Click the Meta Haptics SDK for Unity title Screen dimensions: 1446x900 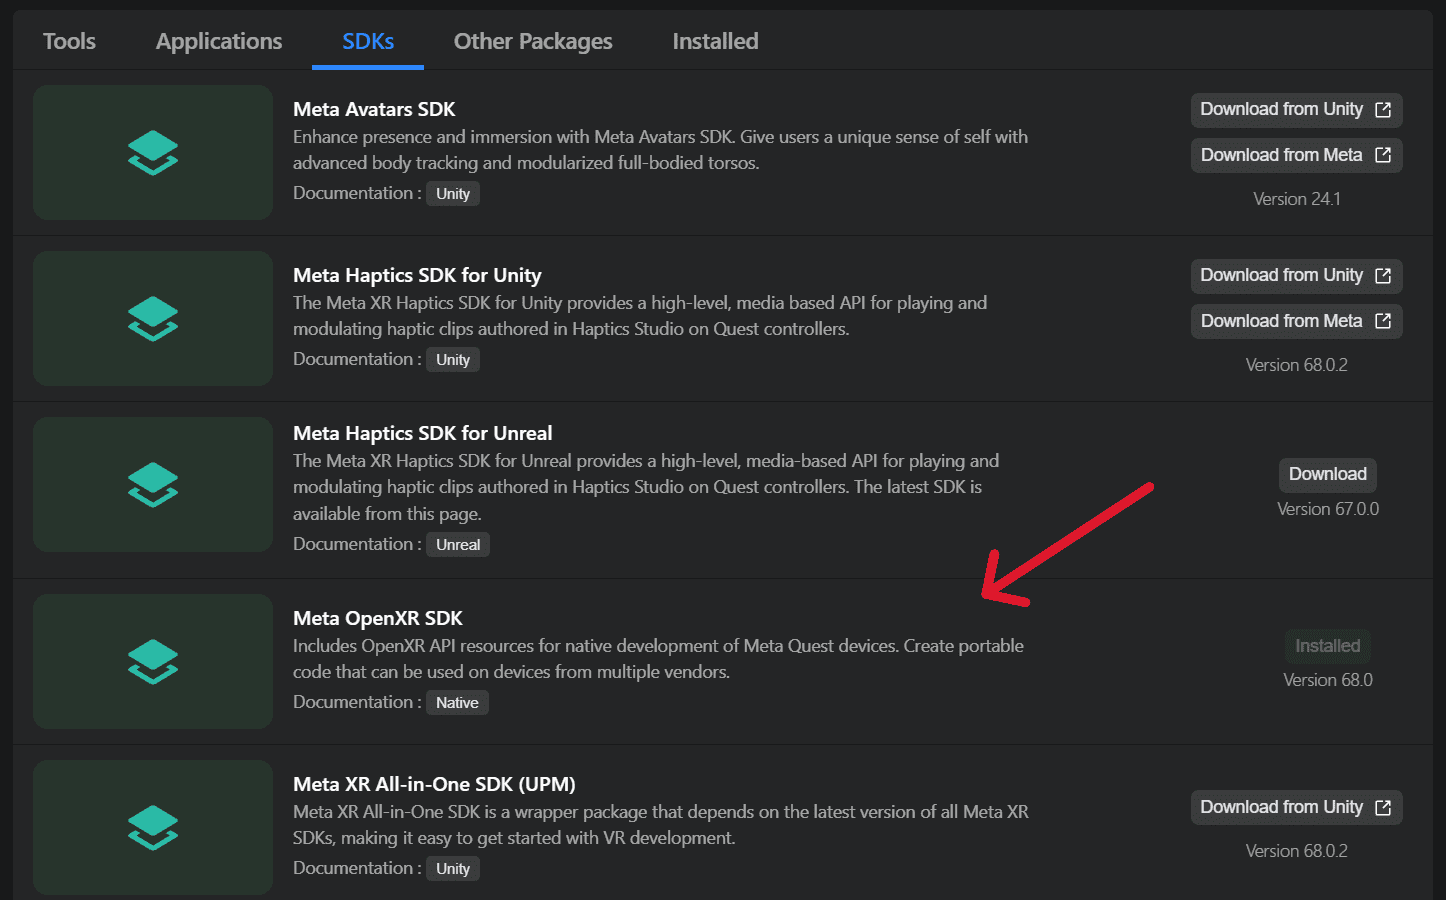(417, 275)
